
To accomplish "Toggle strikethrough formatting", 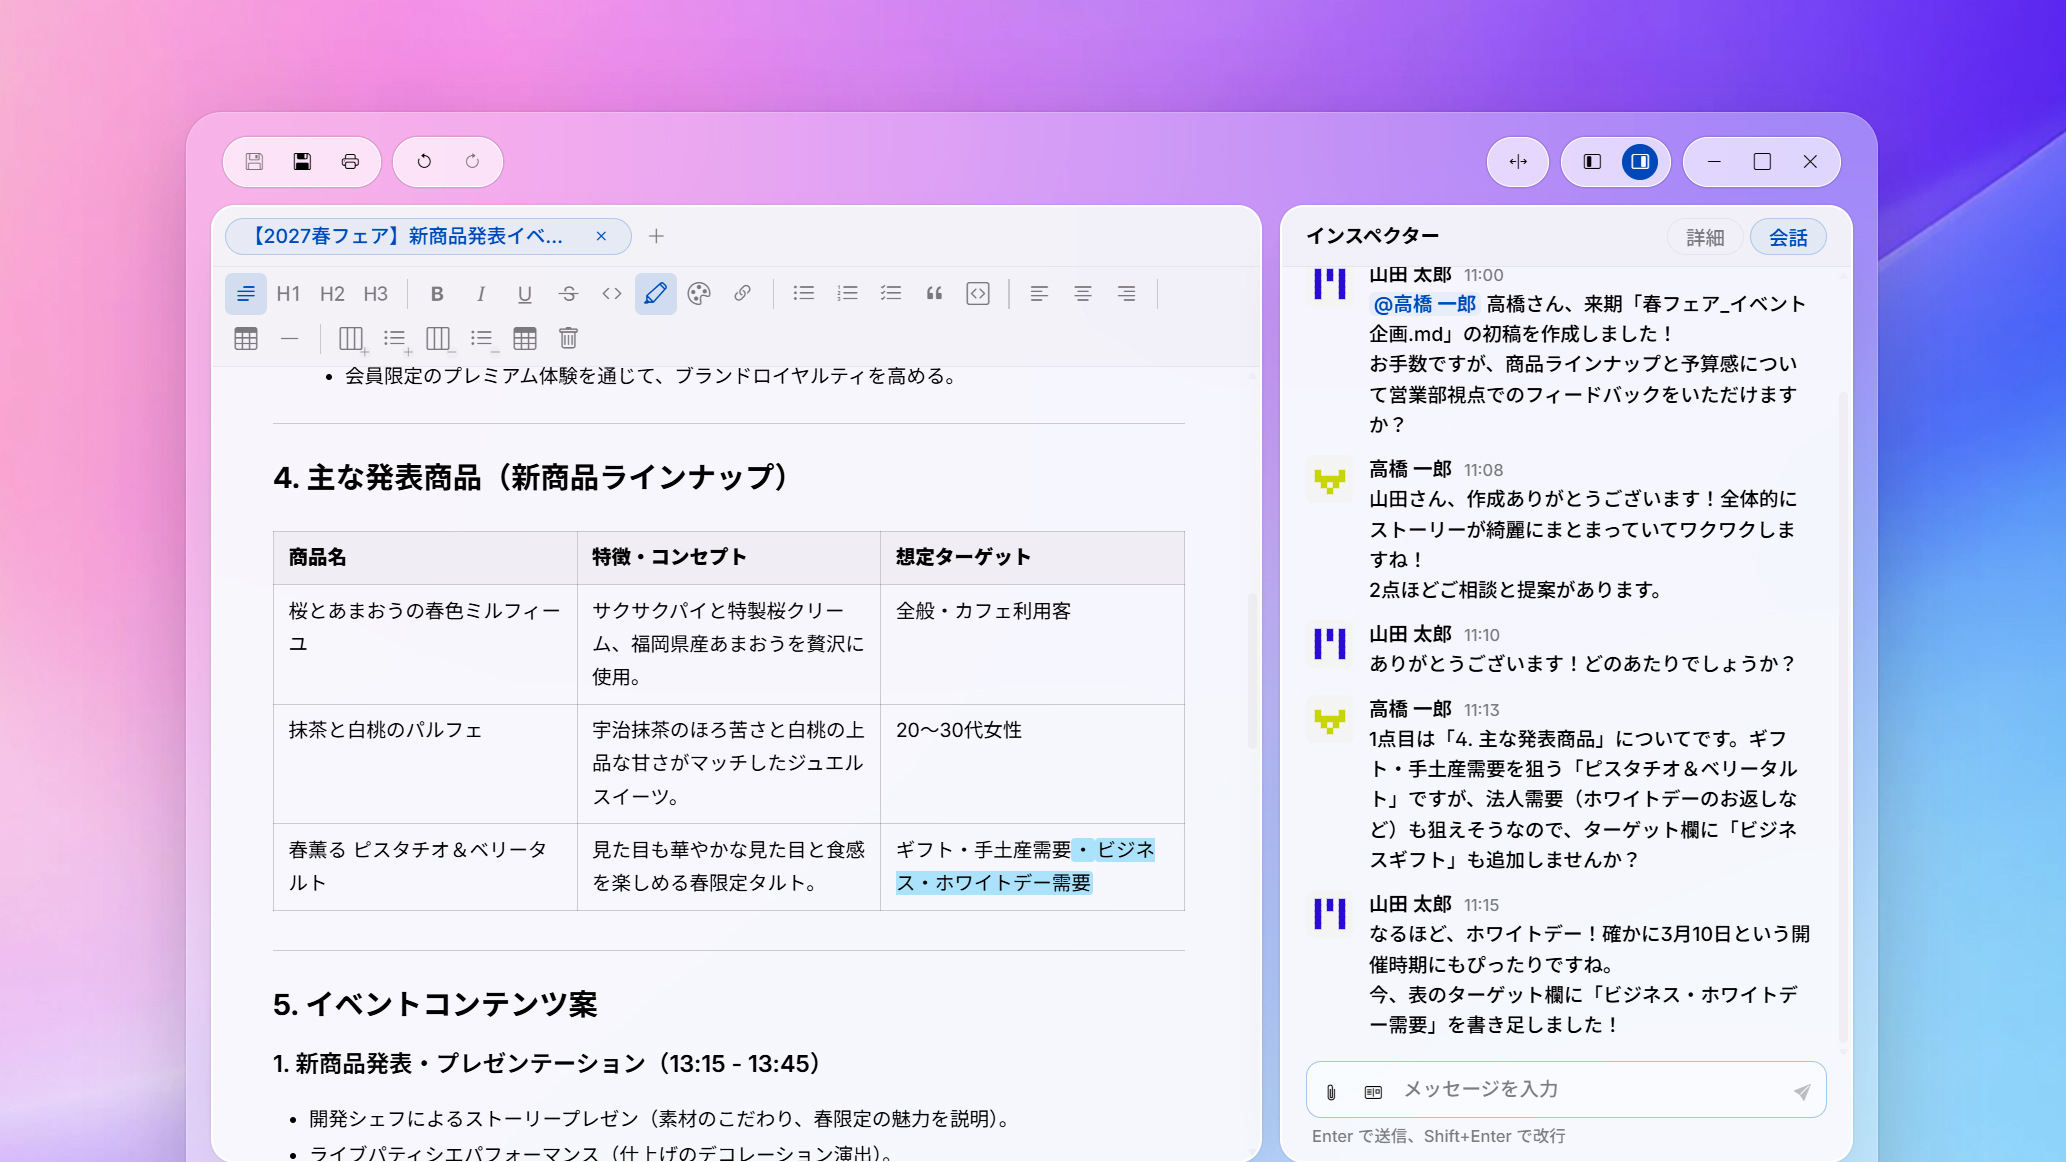I will click(568, 294).
